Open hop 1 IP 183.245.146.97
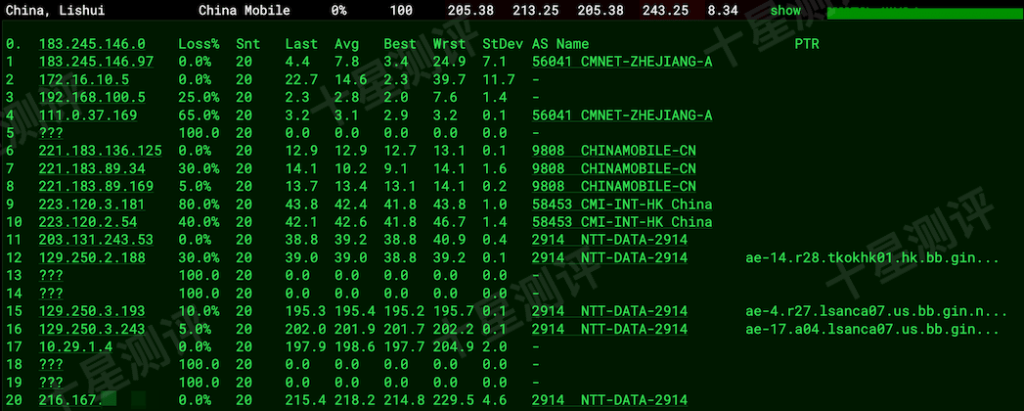The image size is (1024, 411). 96,62
